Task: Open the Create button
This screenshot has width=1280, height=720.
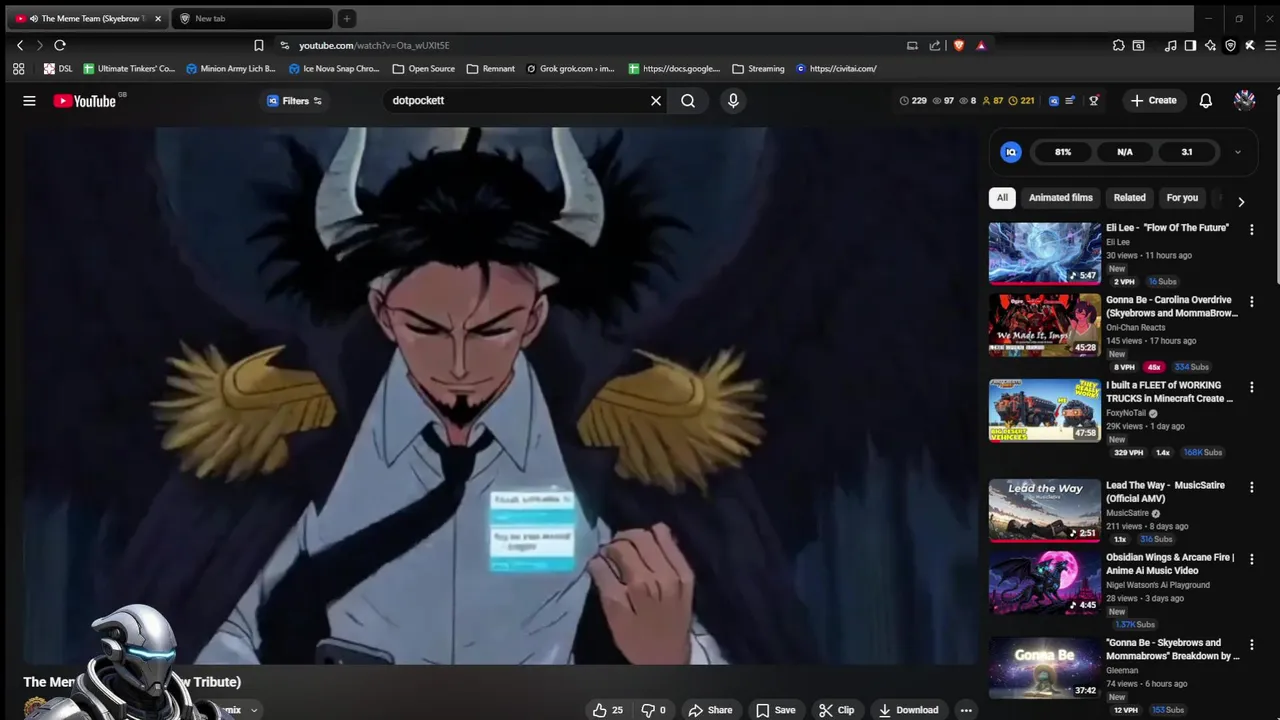Action: [x=1153, y=100]
